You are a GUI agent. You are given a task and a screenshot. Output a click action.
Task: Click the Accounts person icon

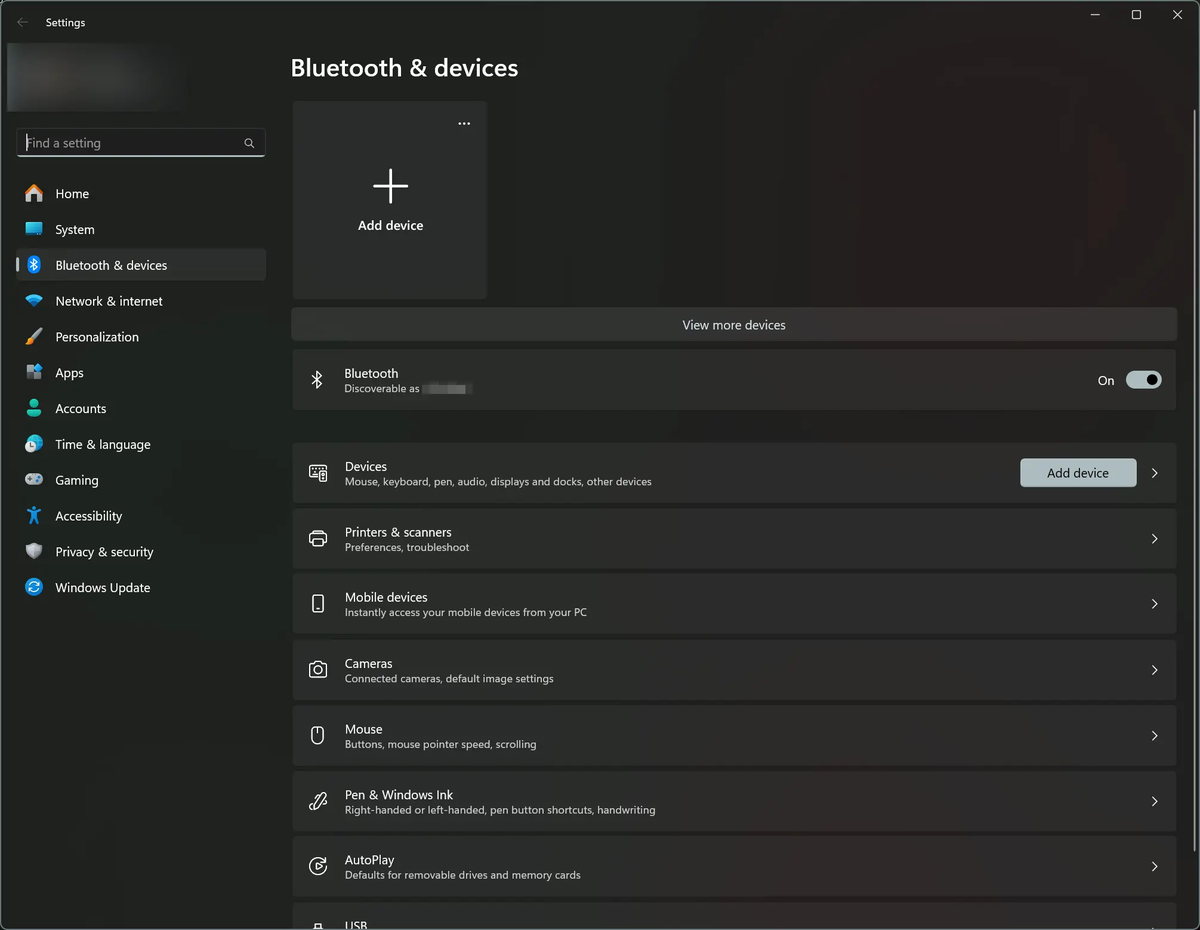(x=34, y=408)
